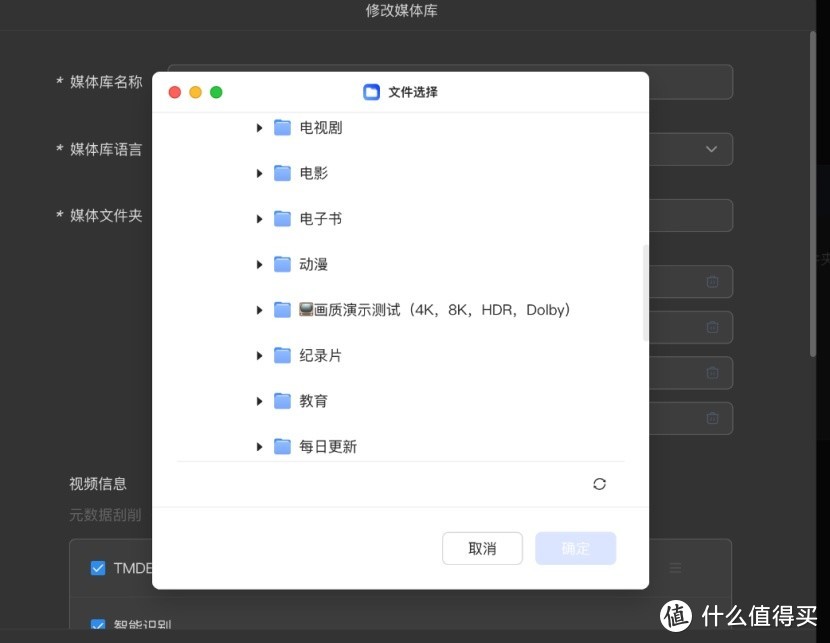Click the refresh icon in the file dialog
Image resolution: width=830 pixels, height=643 pixels.
click(x=599, y=483)
